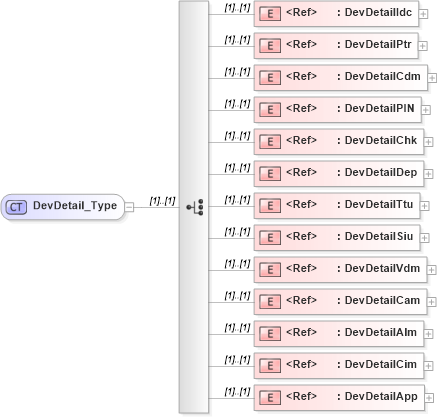Image resolution: width=437 pixels, height=417 pixels.
Task: Click the E icon of DevDetailIdc
Action: pyautogui.click(x=270, y=14)
